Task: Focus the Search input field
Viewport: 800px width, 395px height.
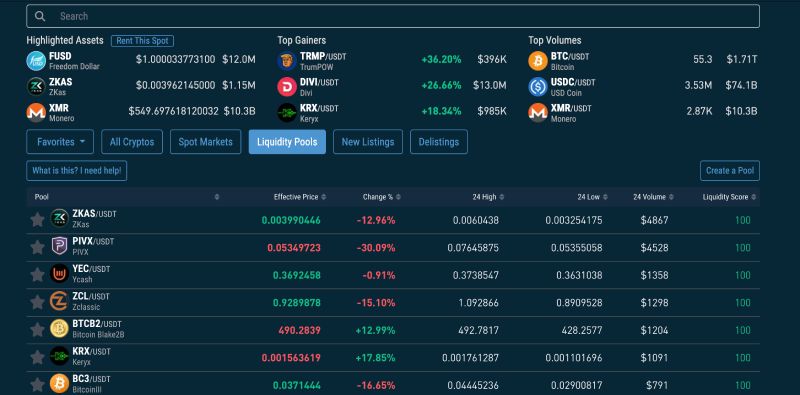Action: (x=393, y=16)
